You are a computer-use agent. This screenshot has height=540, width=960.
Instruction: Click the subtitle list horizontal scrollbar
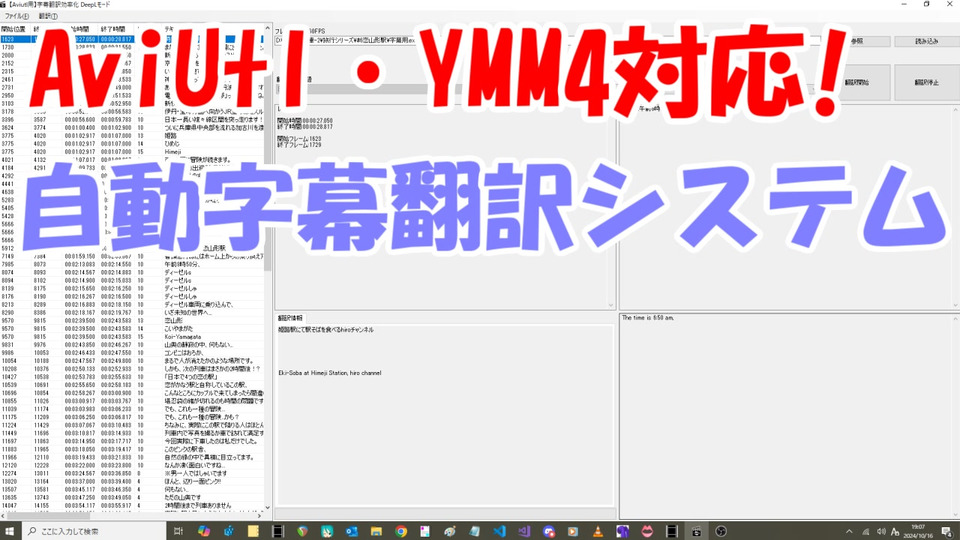(x=49, y=516)
